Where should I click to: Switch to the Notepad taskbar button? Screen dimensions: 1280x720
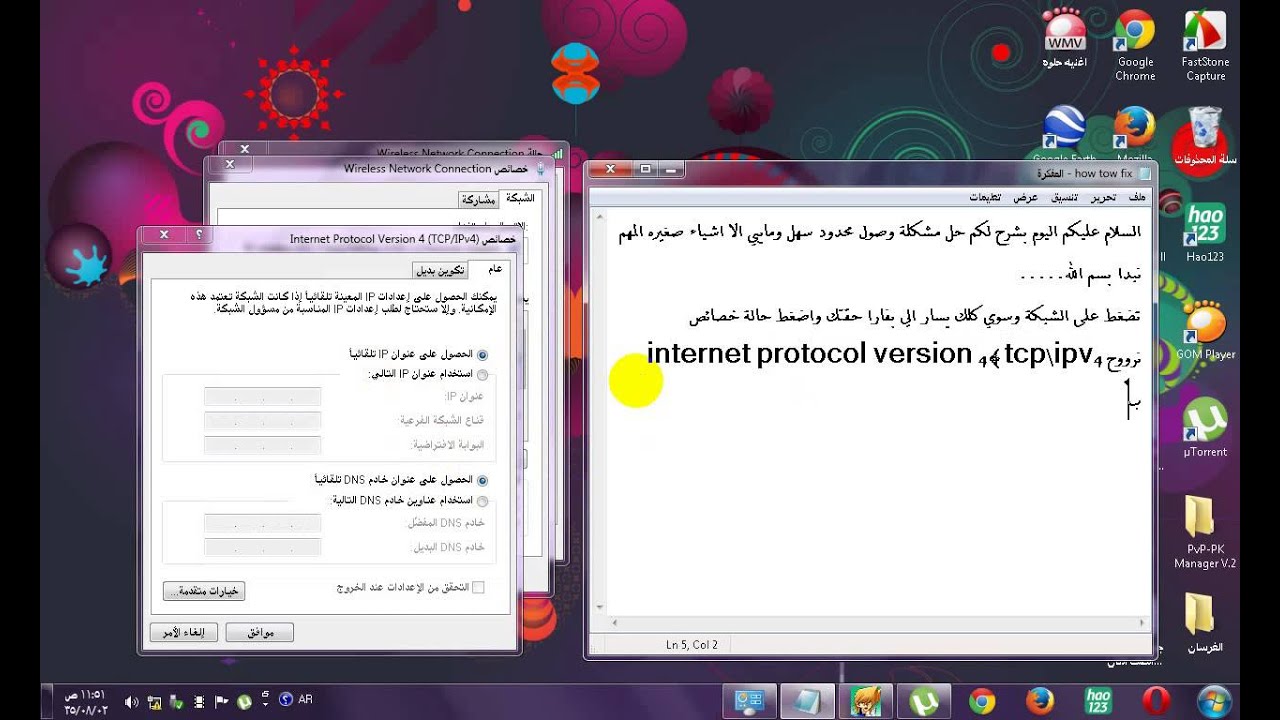[x=806, y=701]
